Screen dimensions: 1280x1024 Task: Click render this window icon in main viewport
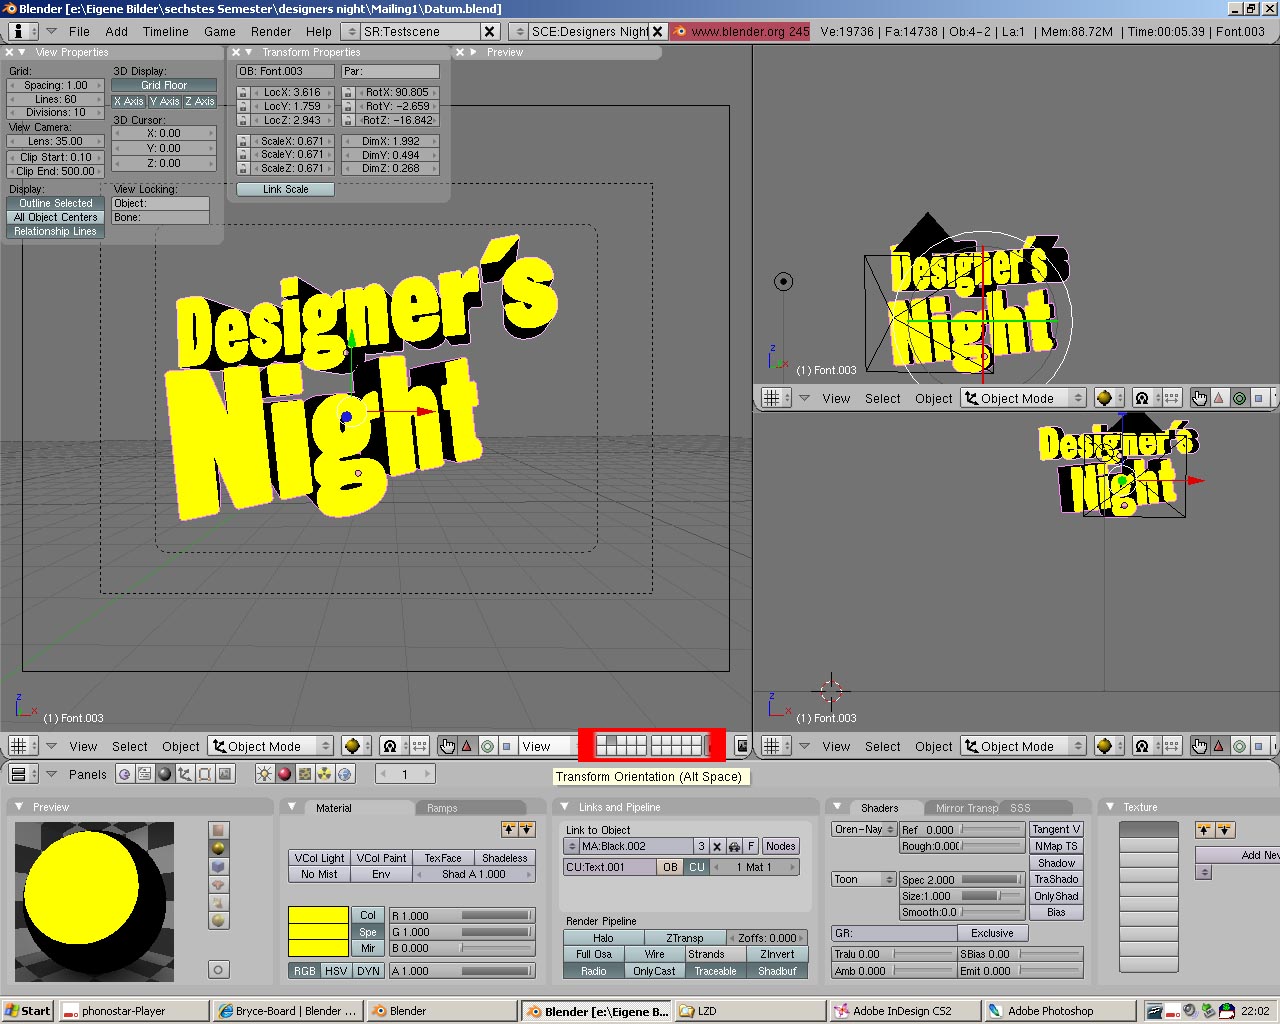[x=742, y=746]
